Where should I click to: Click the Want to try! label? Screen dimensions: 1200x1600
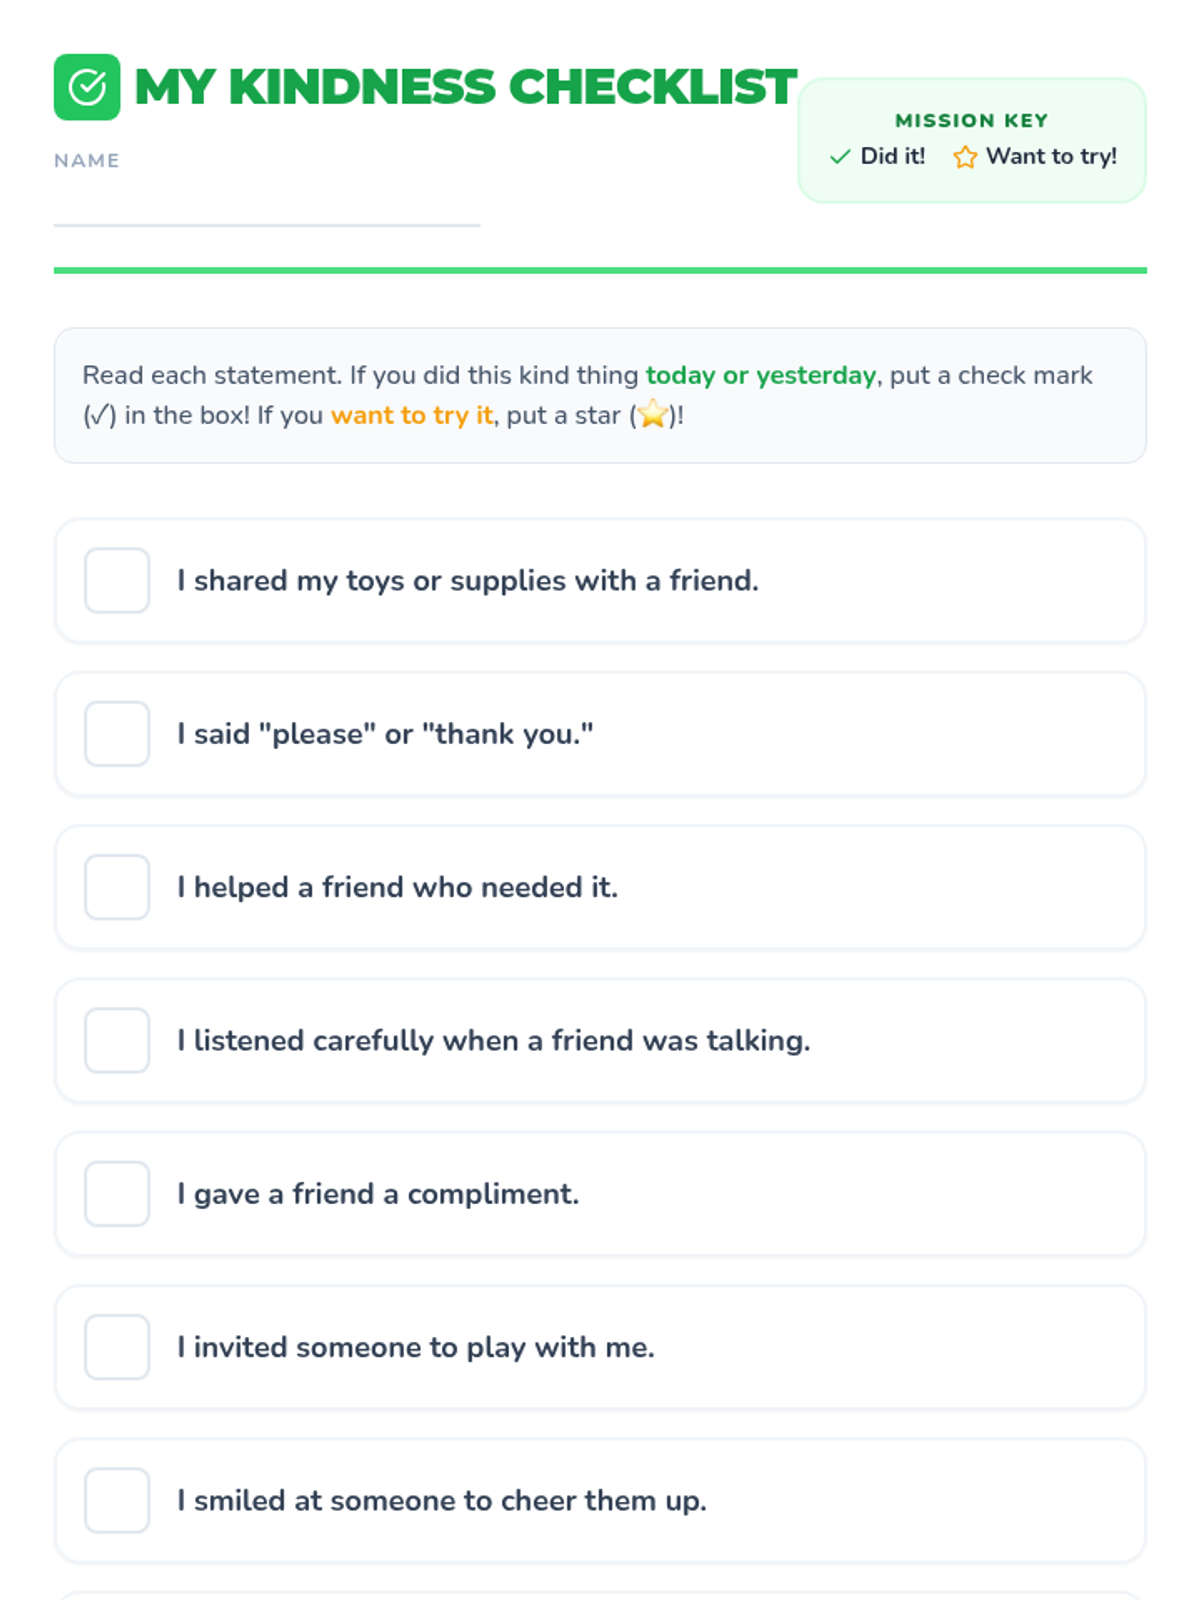tap(1051, 157)
